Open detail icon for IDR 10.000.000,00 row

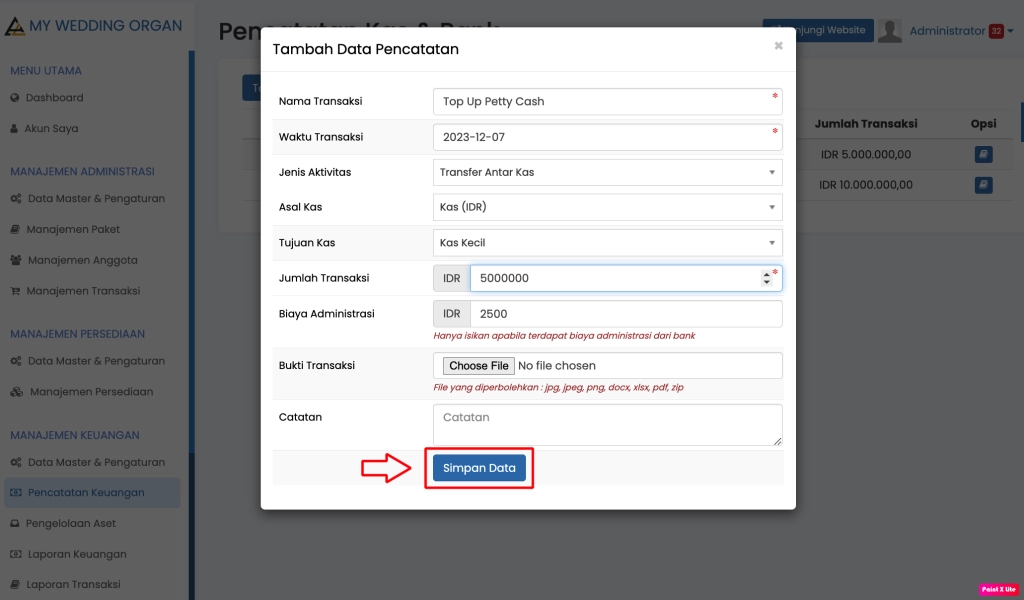click(983, 185)
